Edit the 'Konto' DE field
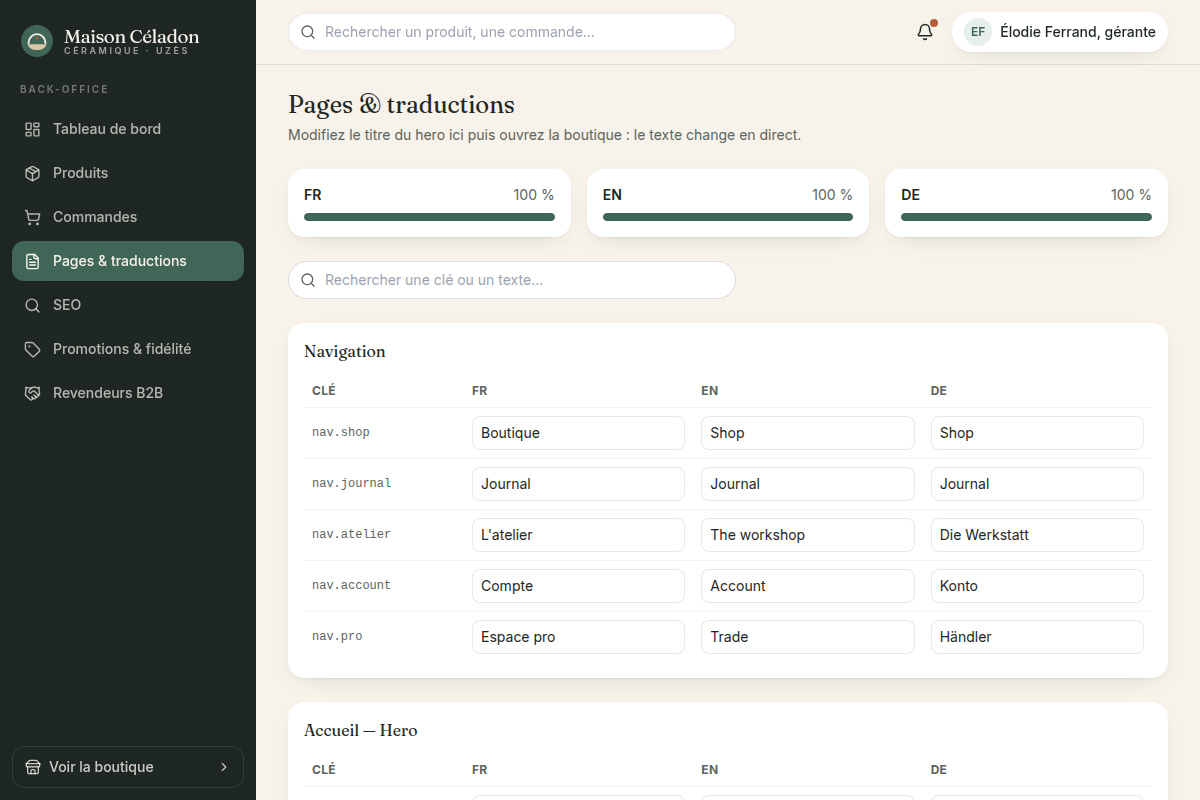Viewport: 1200px width, 800px height. 1037,586
